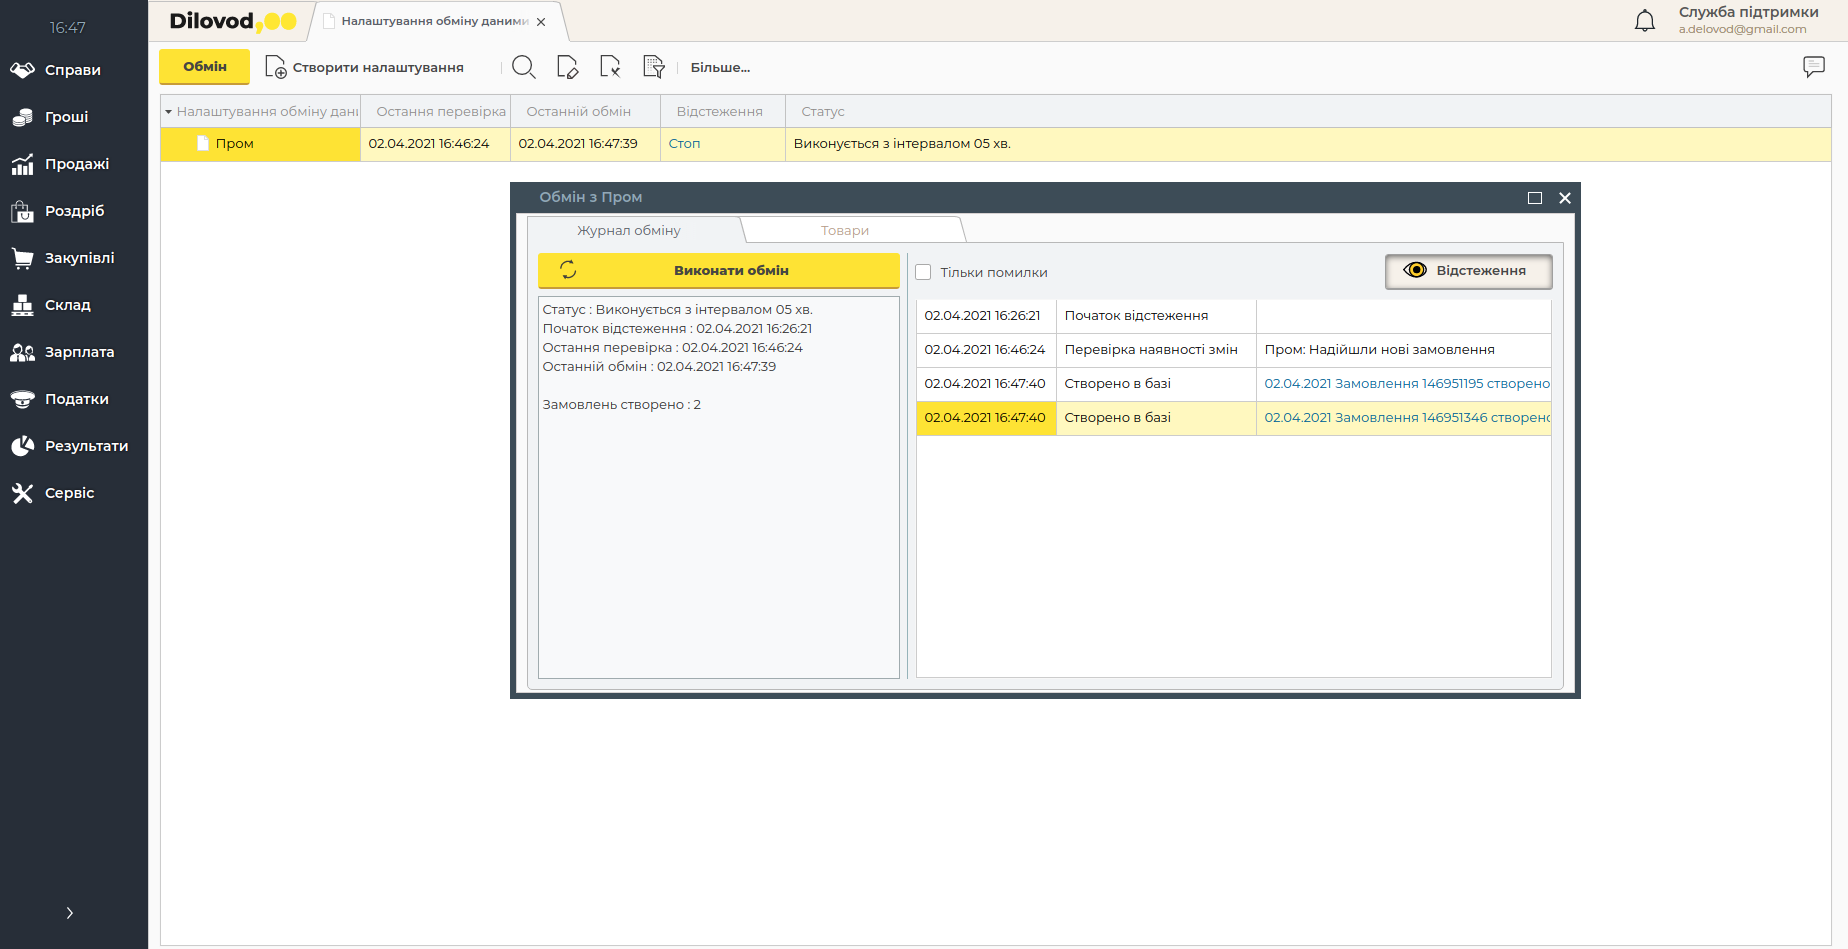1848x949 pixels.
Task: Switch to the Товари tab
Action: click(x=845, y=231)
